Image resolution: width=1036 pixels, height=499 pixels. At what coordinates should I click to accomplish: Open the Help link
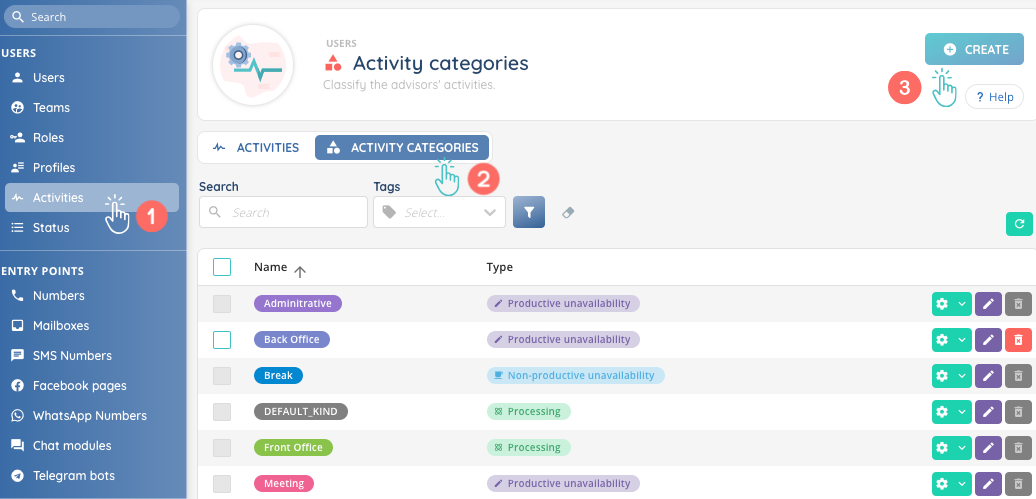[994, 97]
